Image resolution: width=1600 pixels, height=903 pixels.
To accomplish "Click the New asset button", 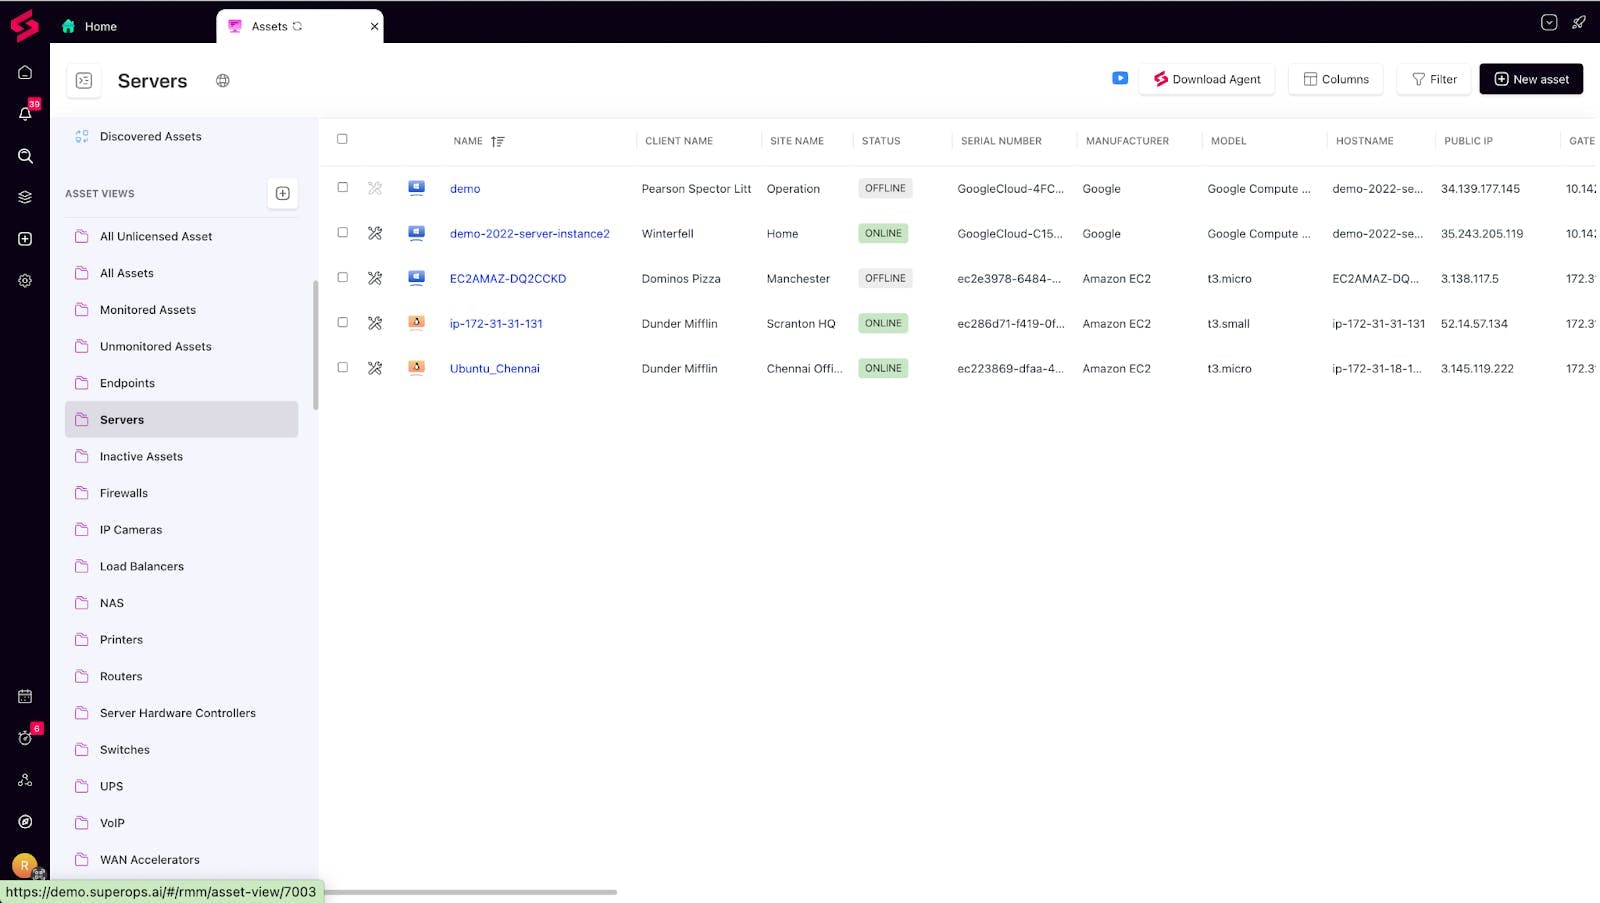I will tap(1531, 79).
